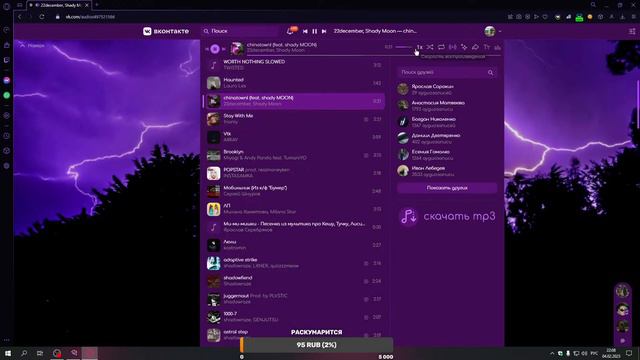Open the settings sliders icon at header right

click(x=632, y=31)
